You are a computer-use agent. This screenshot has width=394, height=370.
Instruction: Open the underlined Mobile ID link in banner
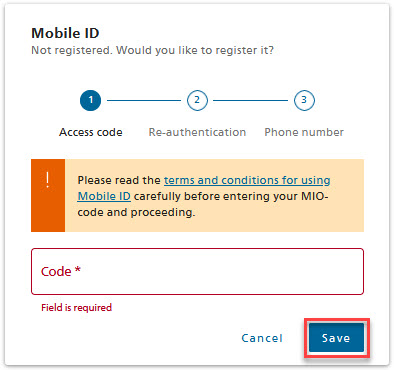point(104,196)
